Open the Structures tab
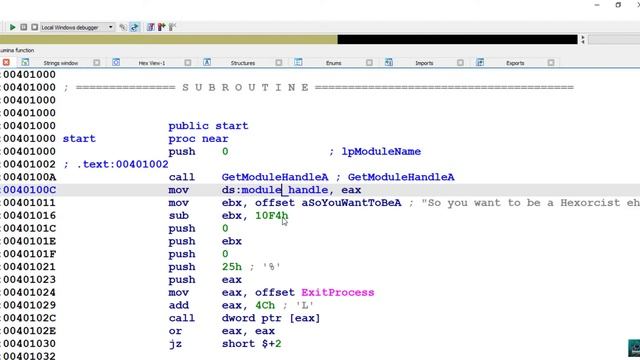This screenshot has height=360, width=640. click(x=242, y=63)
